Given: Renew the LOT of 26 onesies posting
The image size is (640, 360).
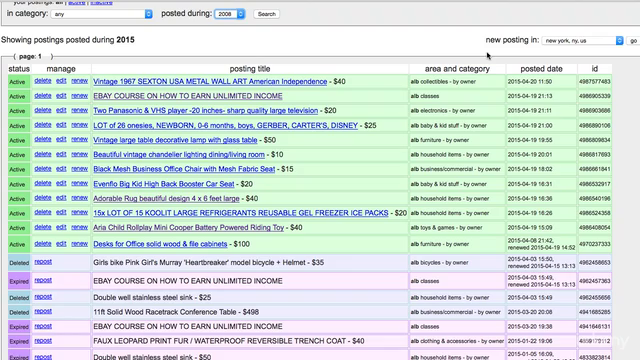Looking at the screenshot, I should [80, 125].
